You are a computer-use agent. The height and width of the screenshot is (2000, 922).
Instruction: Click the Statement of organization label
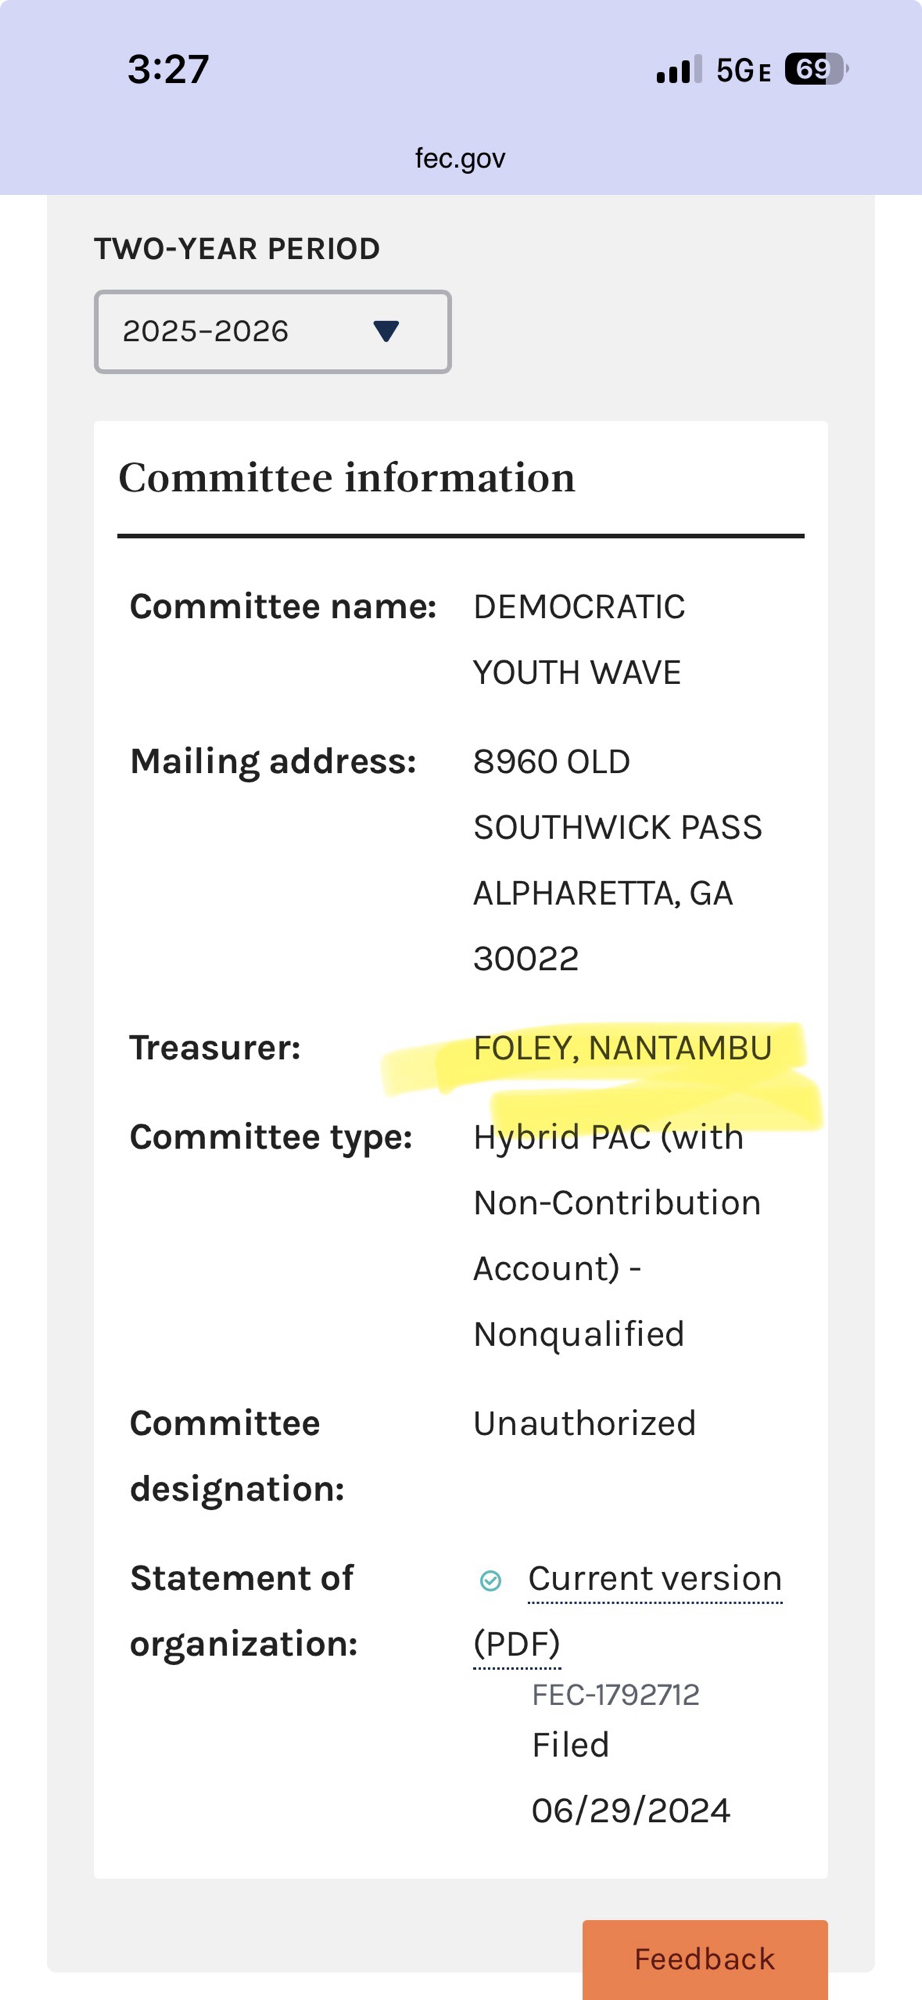coord(244,1610)
